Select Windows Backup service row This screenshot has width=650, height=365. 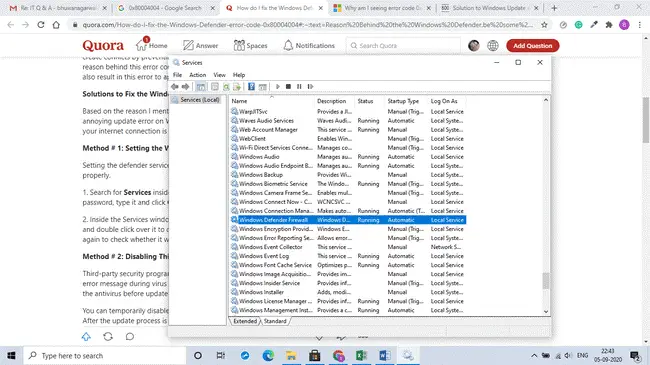pos(348,175)
